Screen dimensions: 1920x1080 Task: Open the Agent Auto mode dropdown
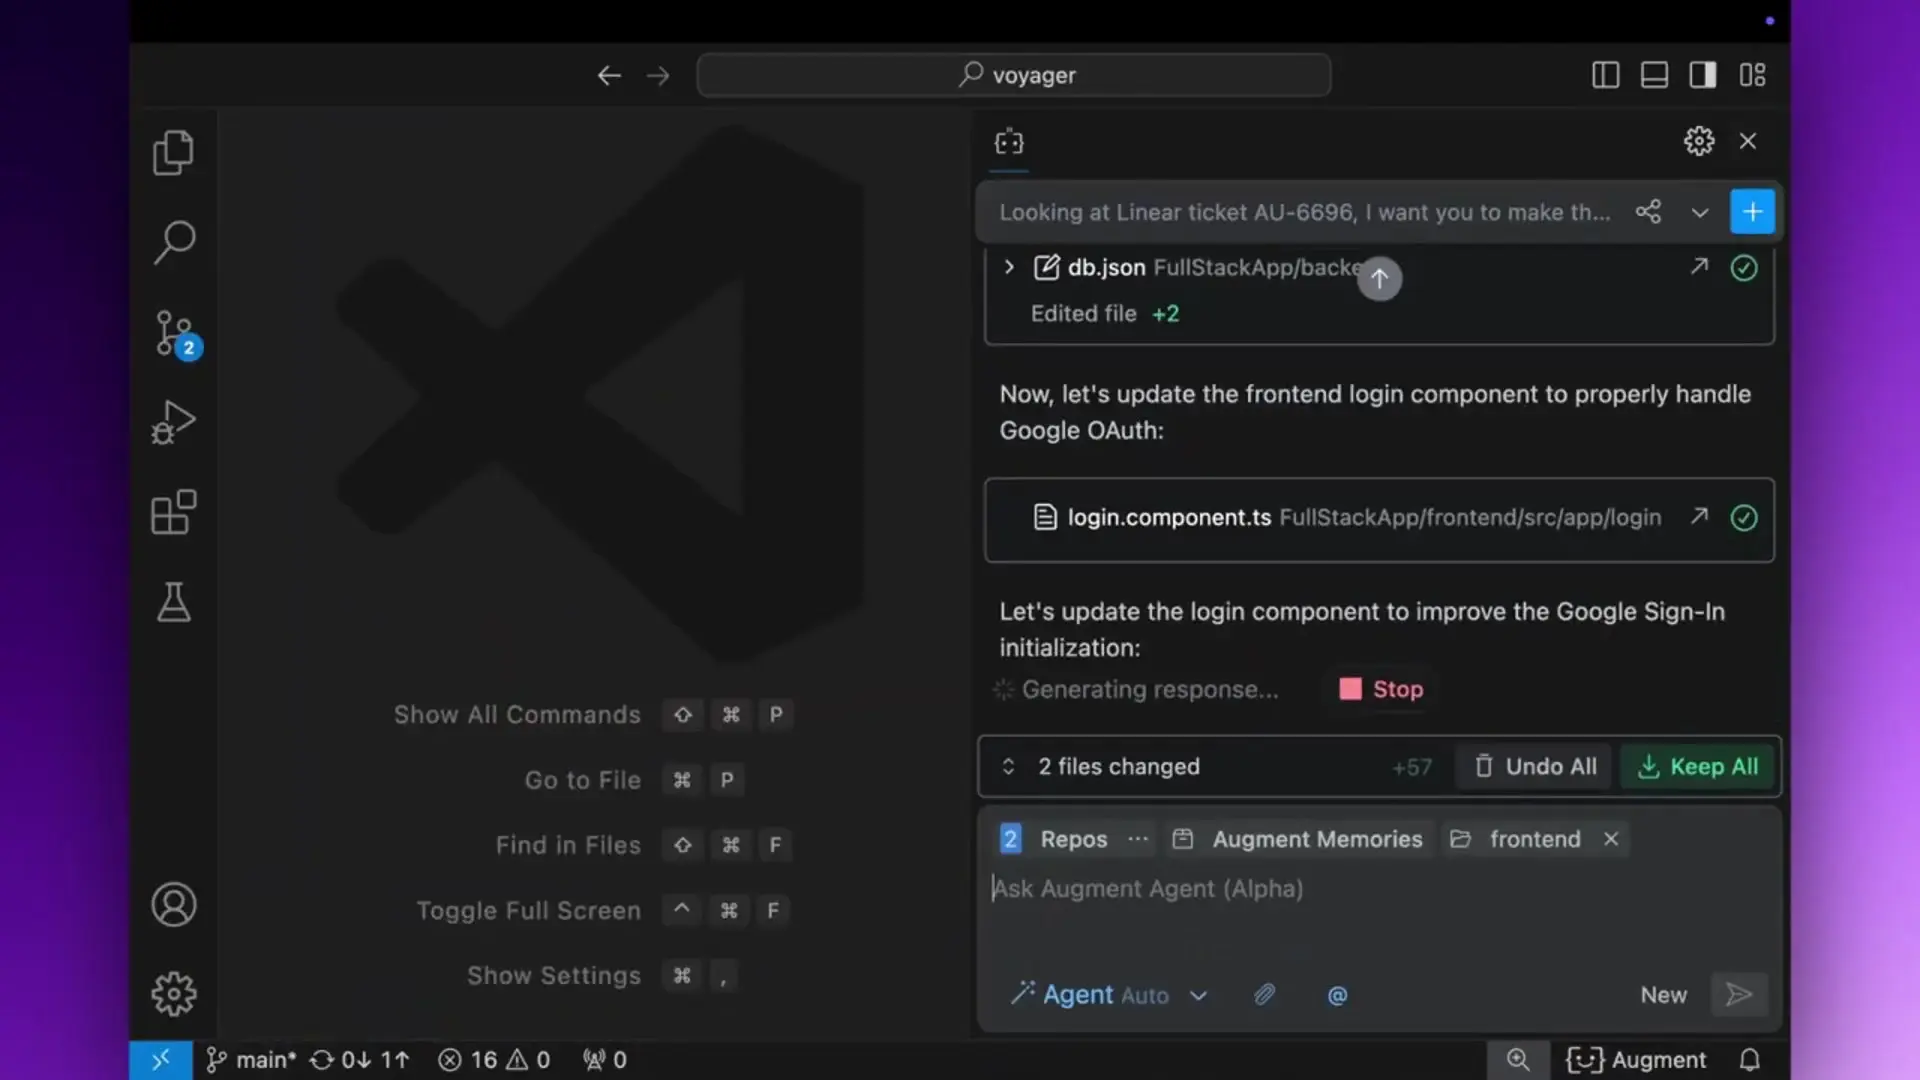click(1109, 995)
